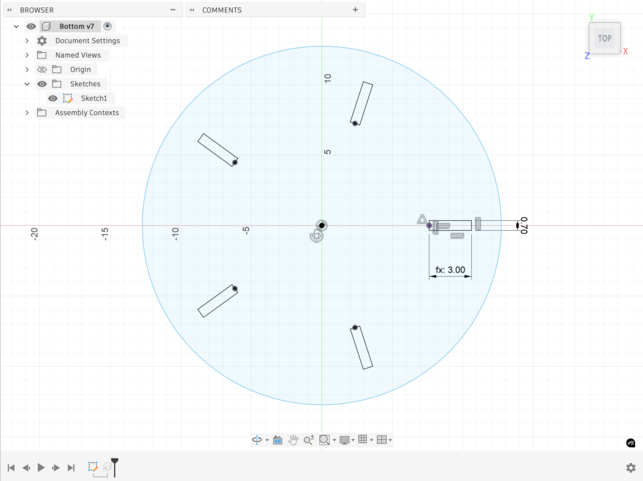Hide the Sketches folder
The width and height of the screenshot is (643, 481).
point(42,84)
